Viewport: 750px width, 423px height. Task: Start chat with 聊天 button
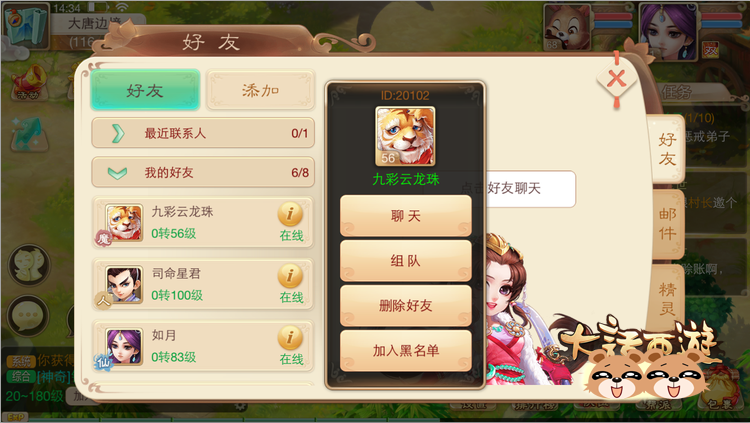(406, 216)
